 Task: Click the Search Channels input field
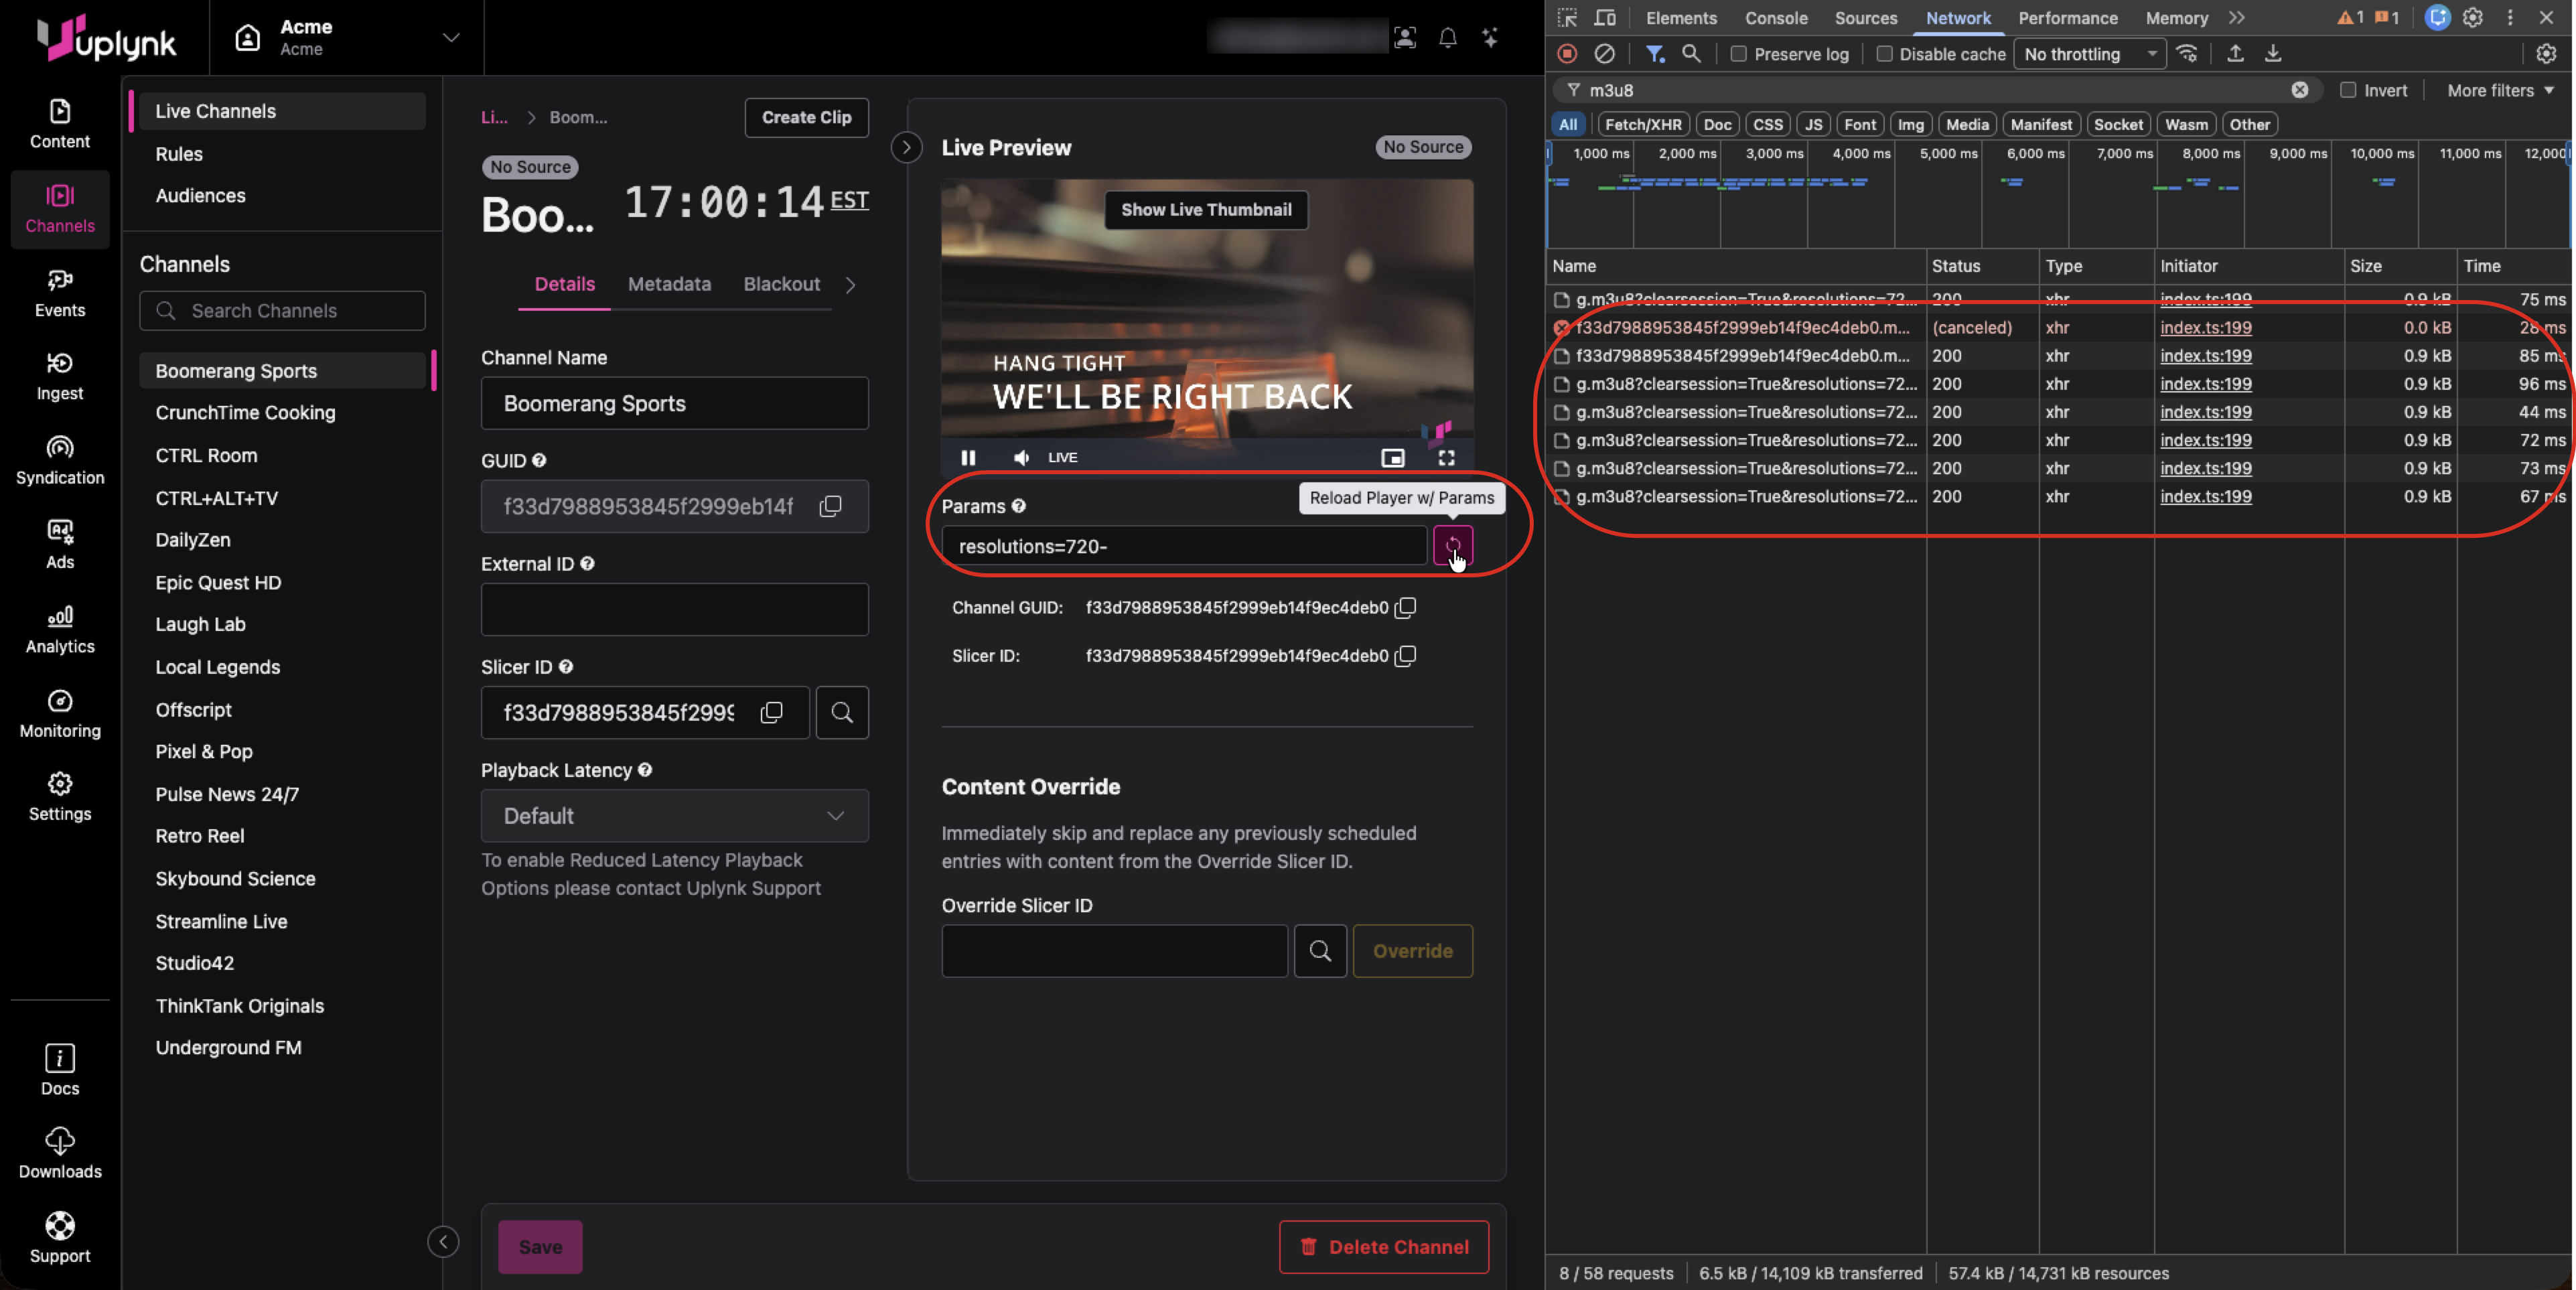(283, 311)
